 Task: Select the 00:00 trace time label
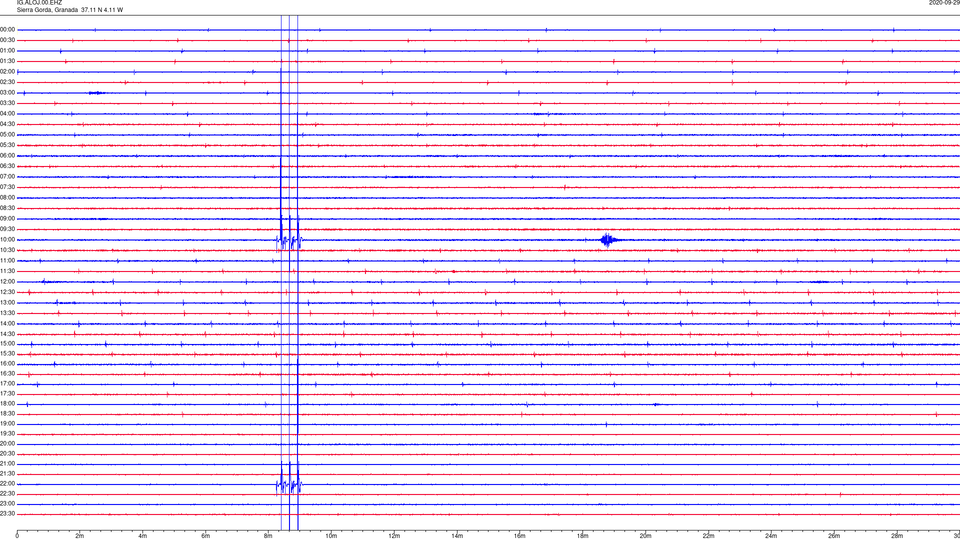(x=7, y=29)
